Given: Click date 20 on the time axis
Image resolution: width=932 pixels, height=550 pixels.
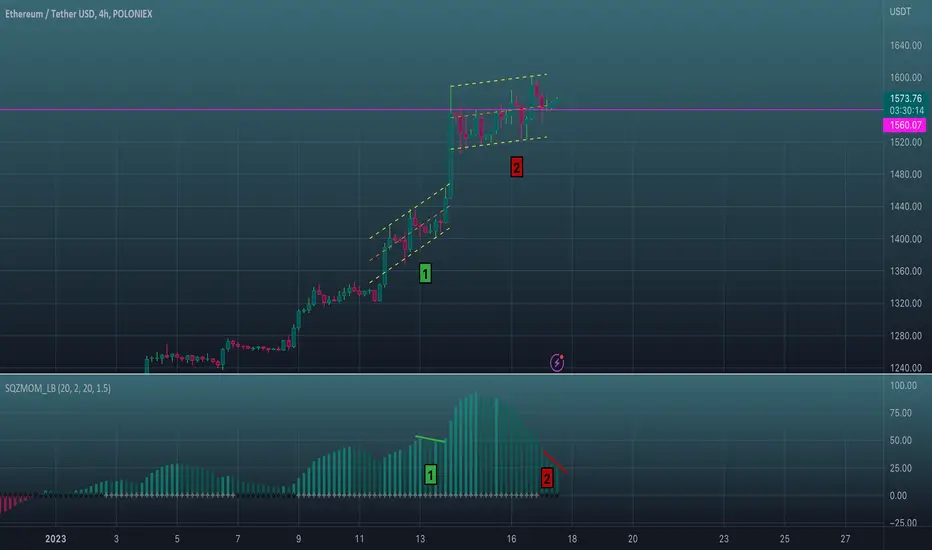Looking at the screenshot, I should 632,539.
